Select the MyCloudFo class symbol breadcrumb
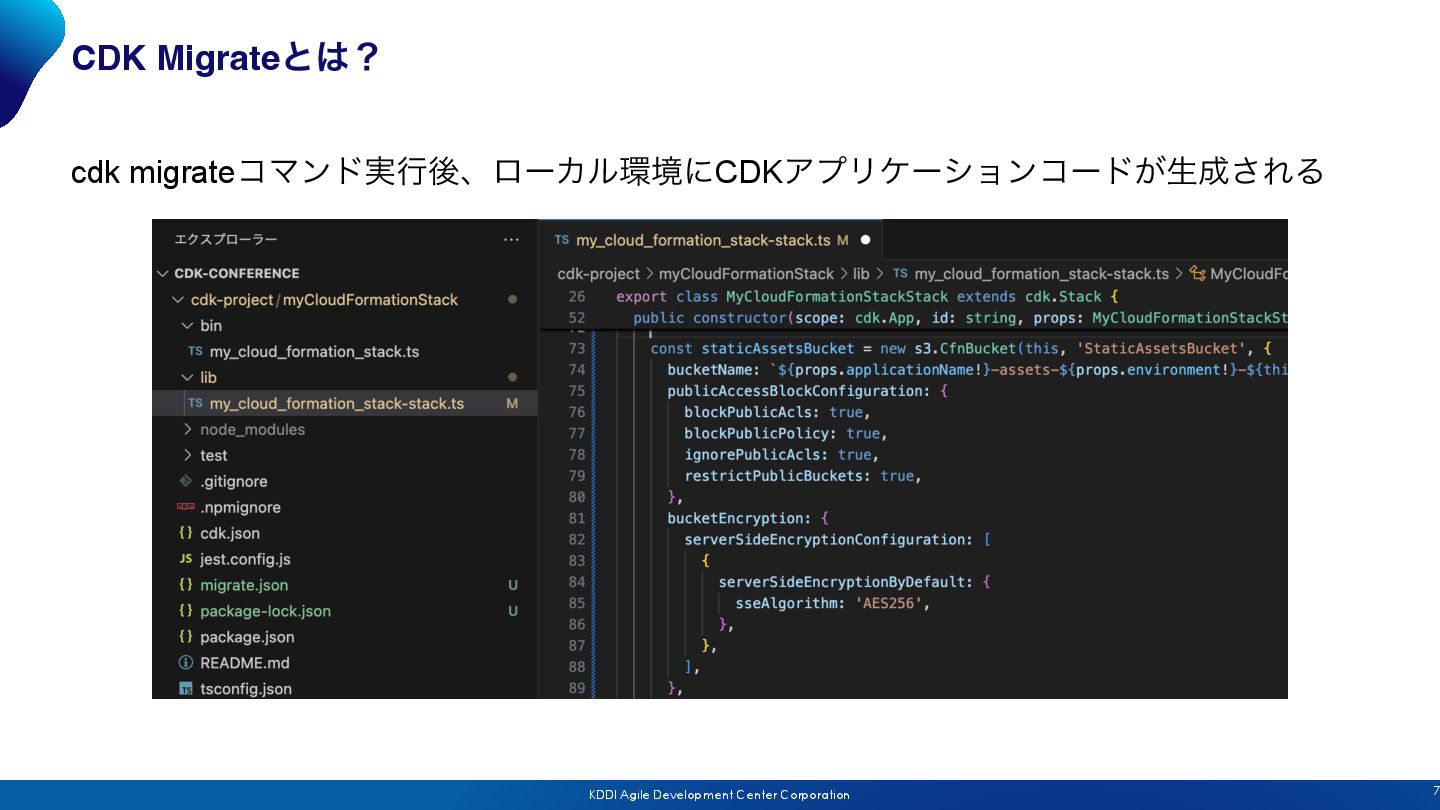This screenshot has width=1440, height=810. click(x=1248, y=274)
